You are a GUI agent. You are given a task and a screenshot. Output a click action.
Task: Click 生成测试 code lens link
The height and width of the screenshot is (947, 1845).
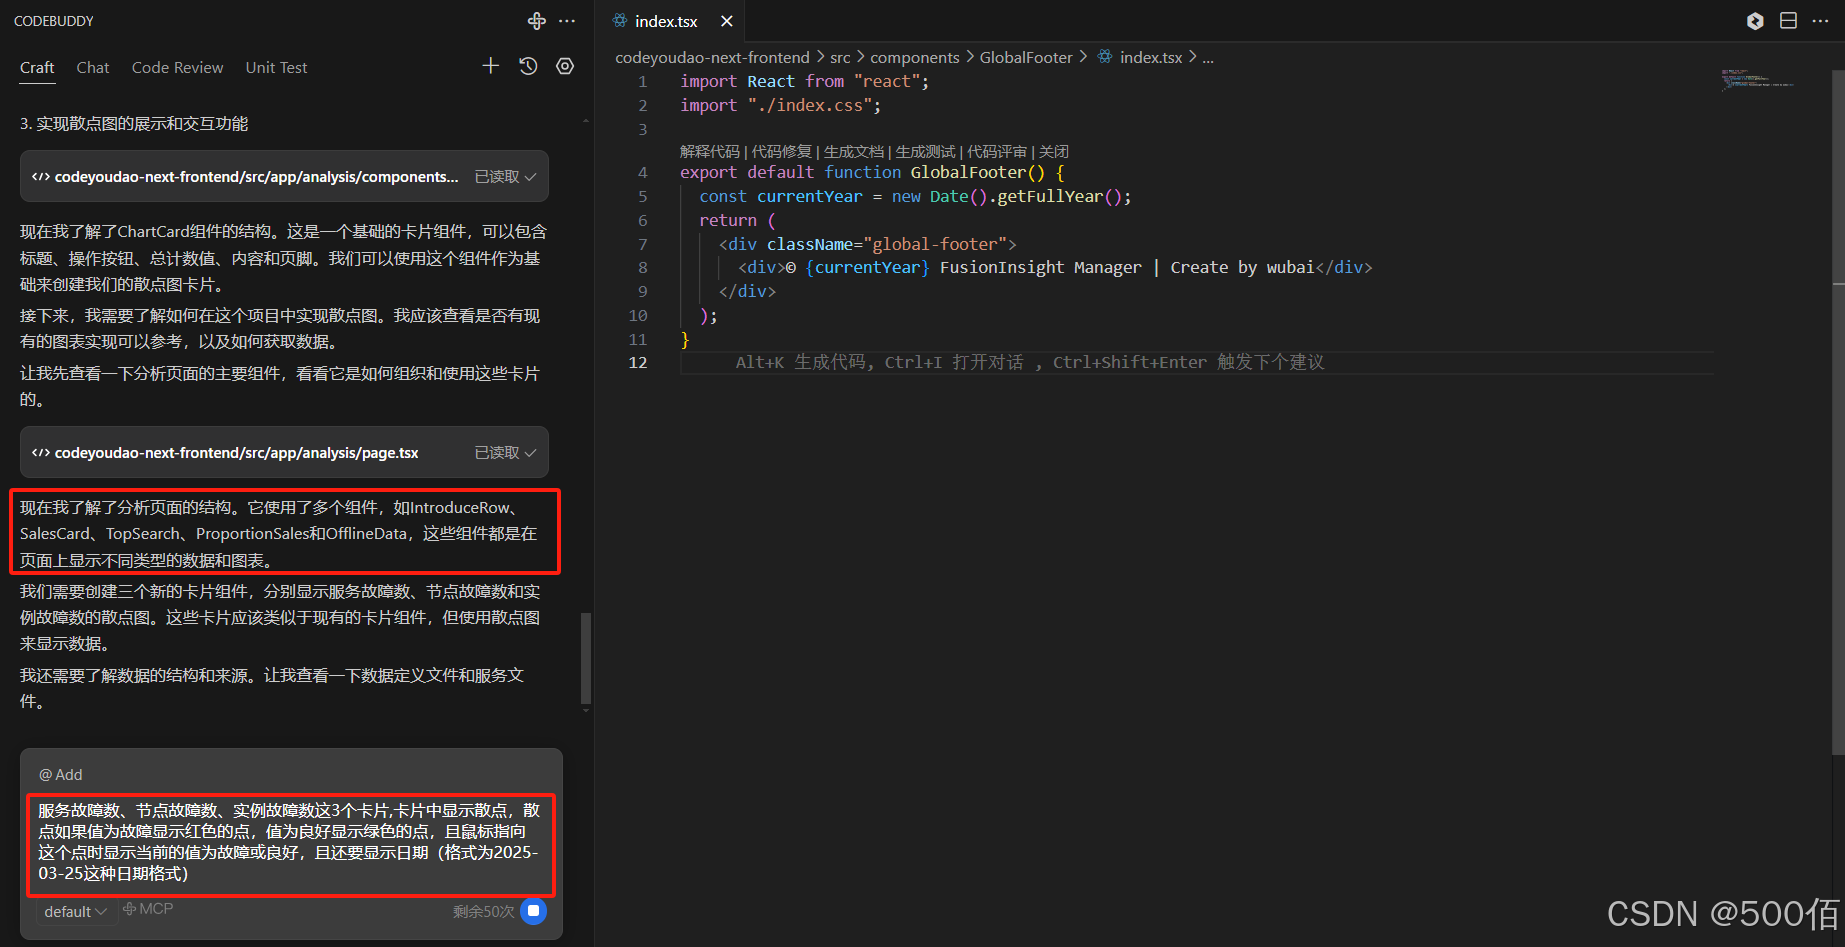click(926, 152)
